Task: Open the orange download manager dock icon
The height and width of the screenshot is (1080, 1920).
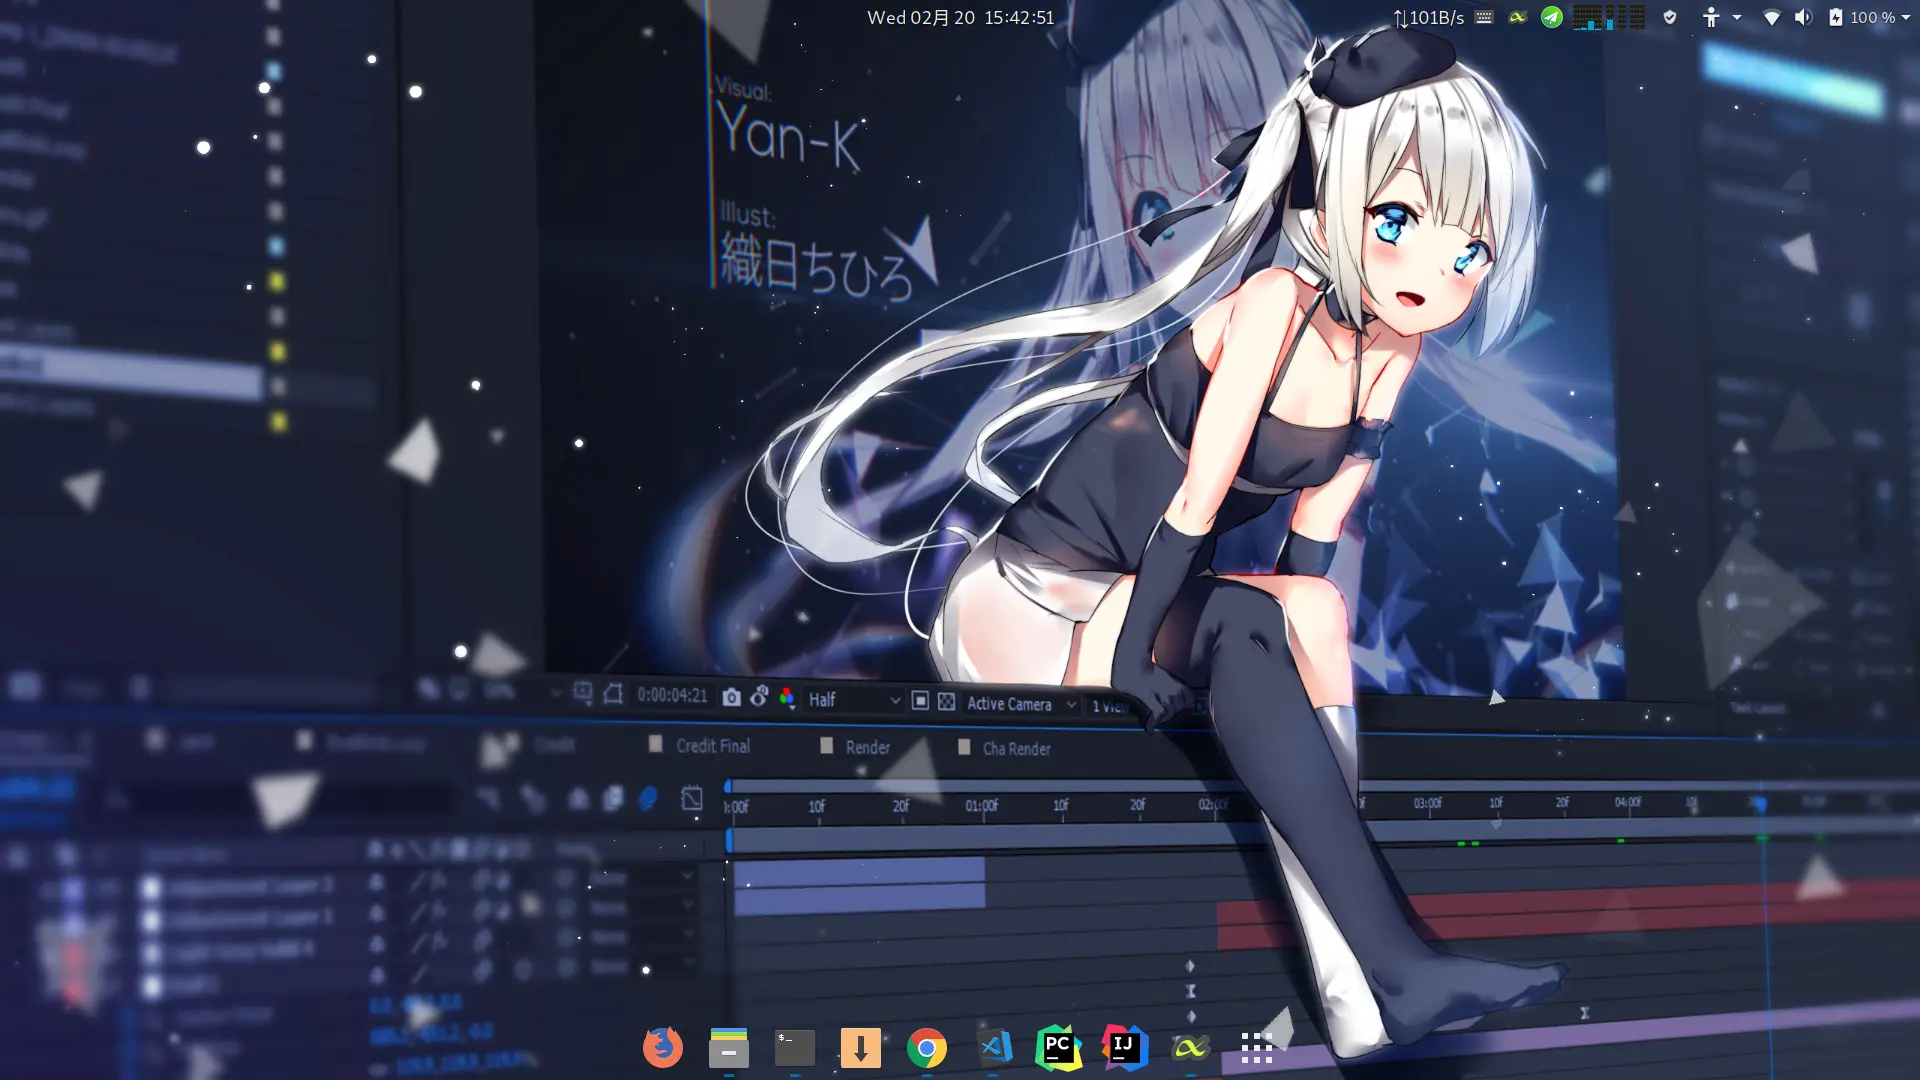Action: [x=860, y=1047]
